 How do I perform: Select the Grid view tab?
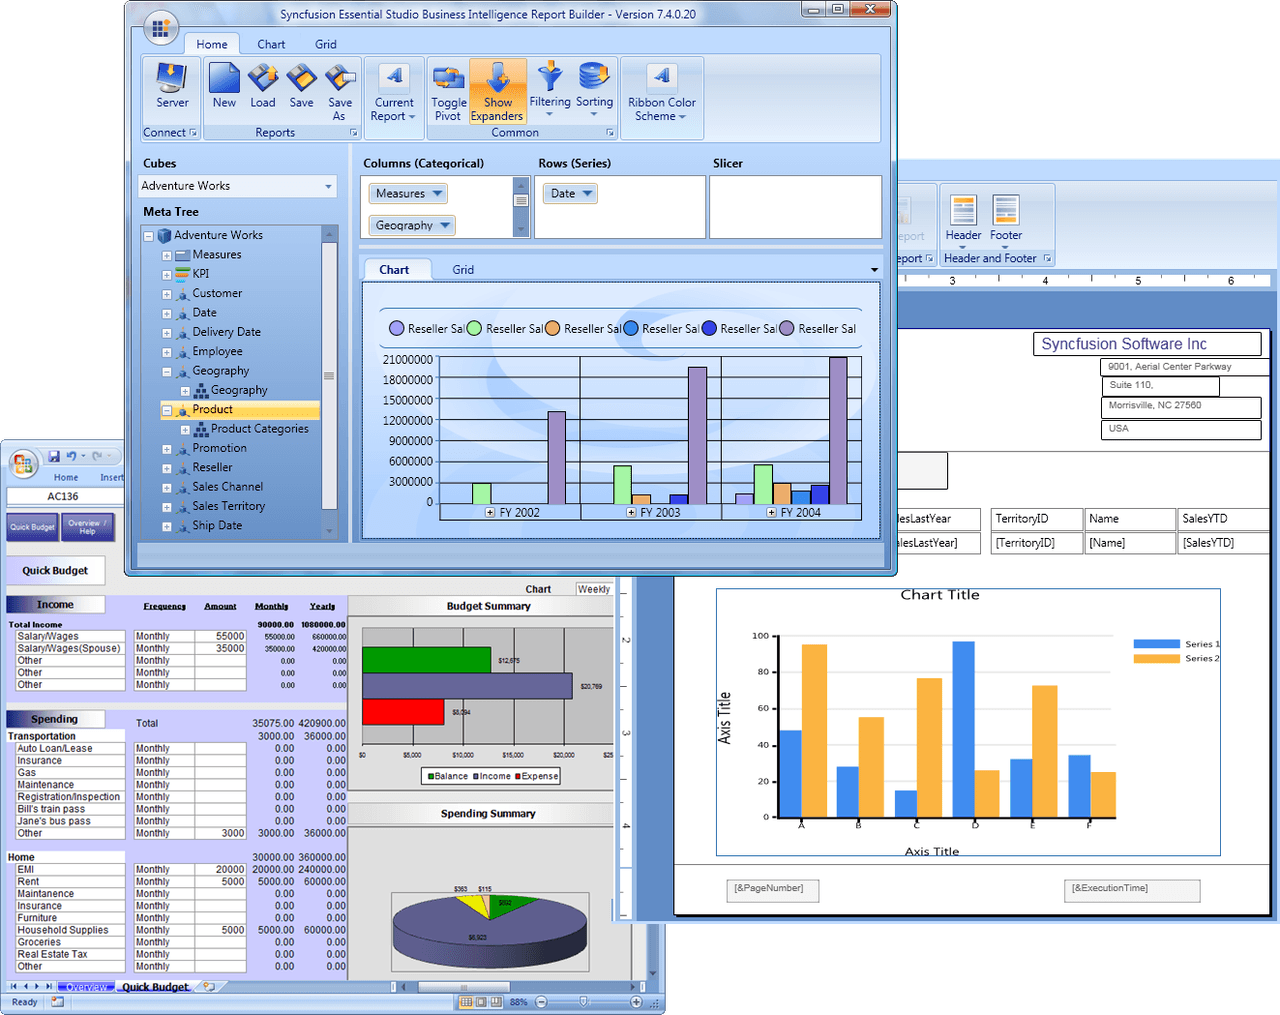click(x=463, y=270)
